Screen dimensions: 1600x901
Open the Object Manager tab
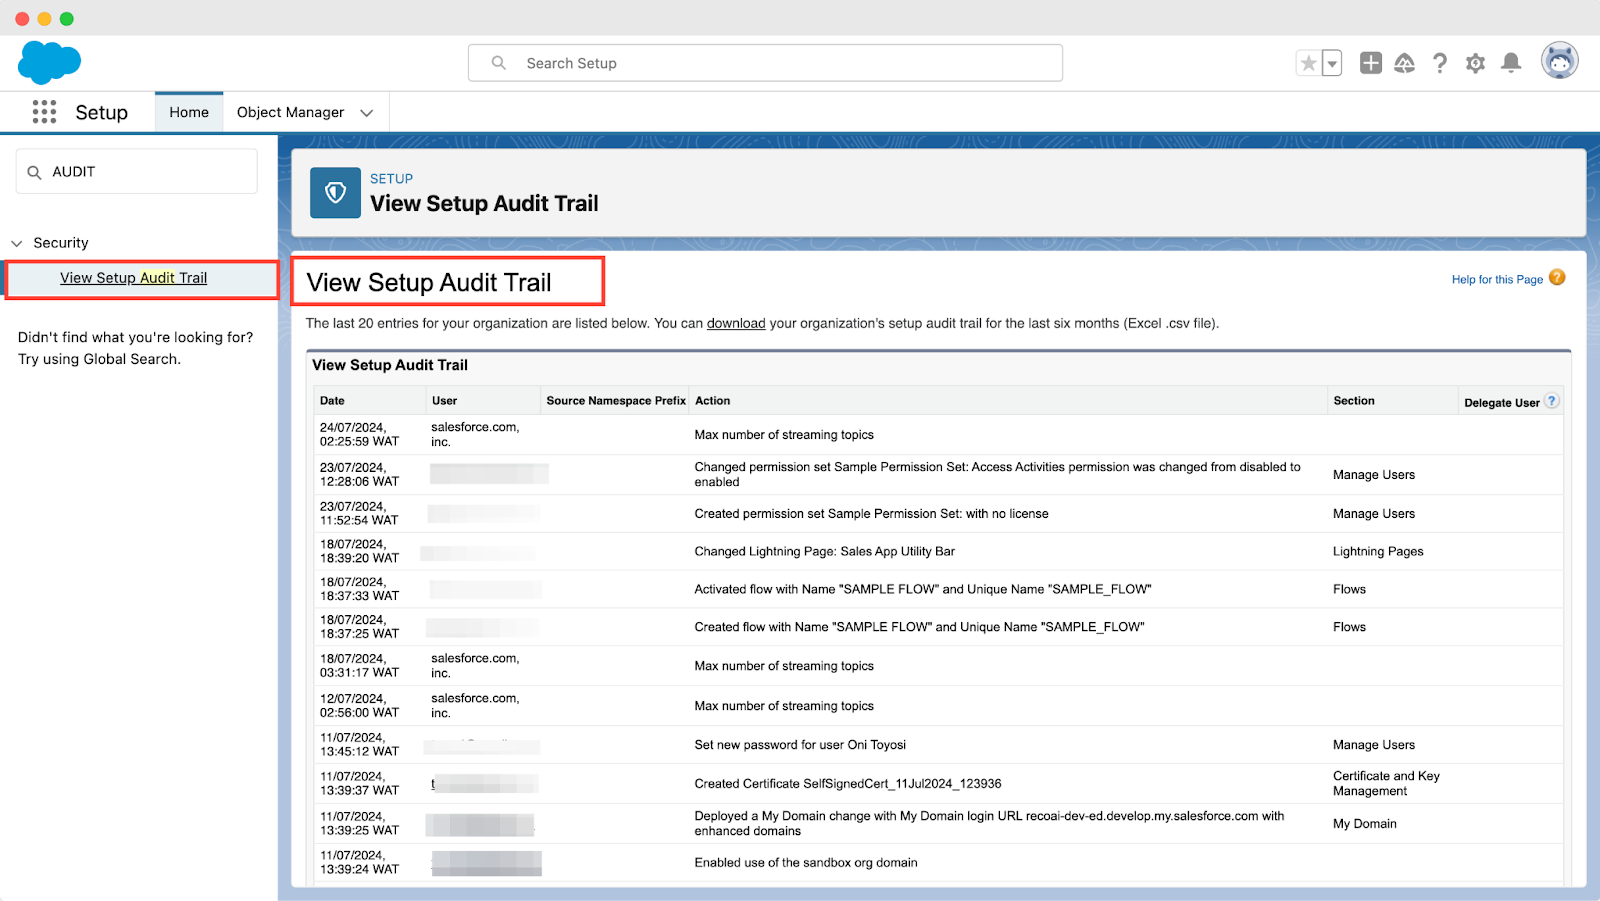click(x=290, y=112)
